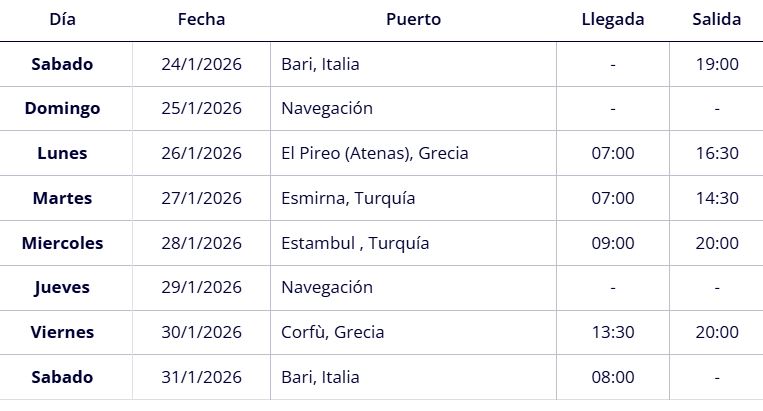Select the El Pireo (Atenas), Grecia cell
The width and height of the screenshot is (763, 411).
375,153
